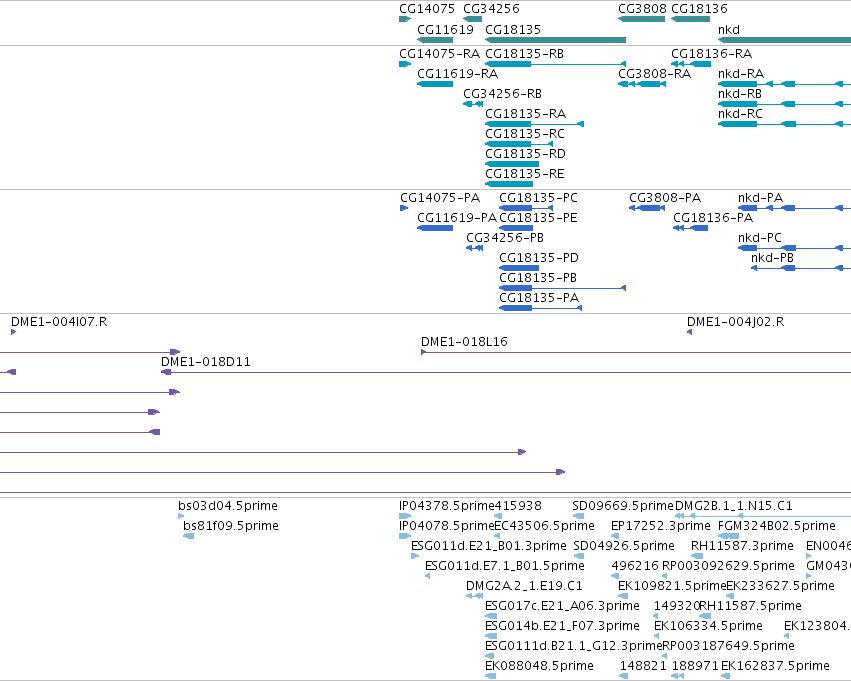Click transcript CG18135-RD label
The height and width of the screenshot is (681, 851).
pyautogui.click(x=525, y=154)
